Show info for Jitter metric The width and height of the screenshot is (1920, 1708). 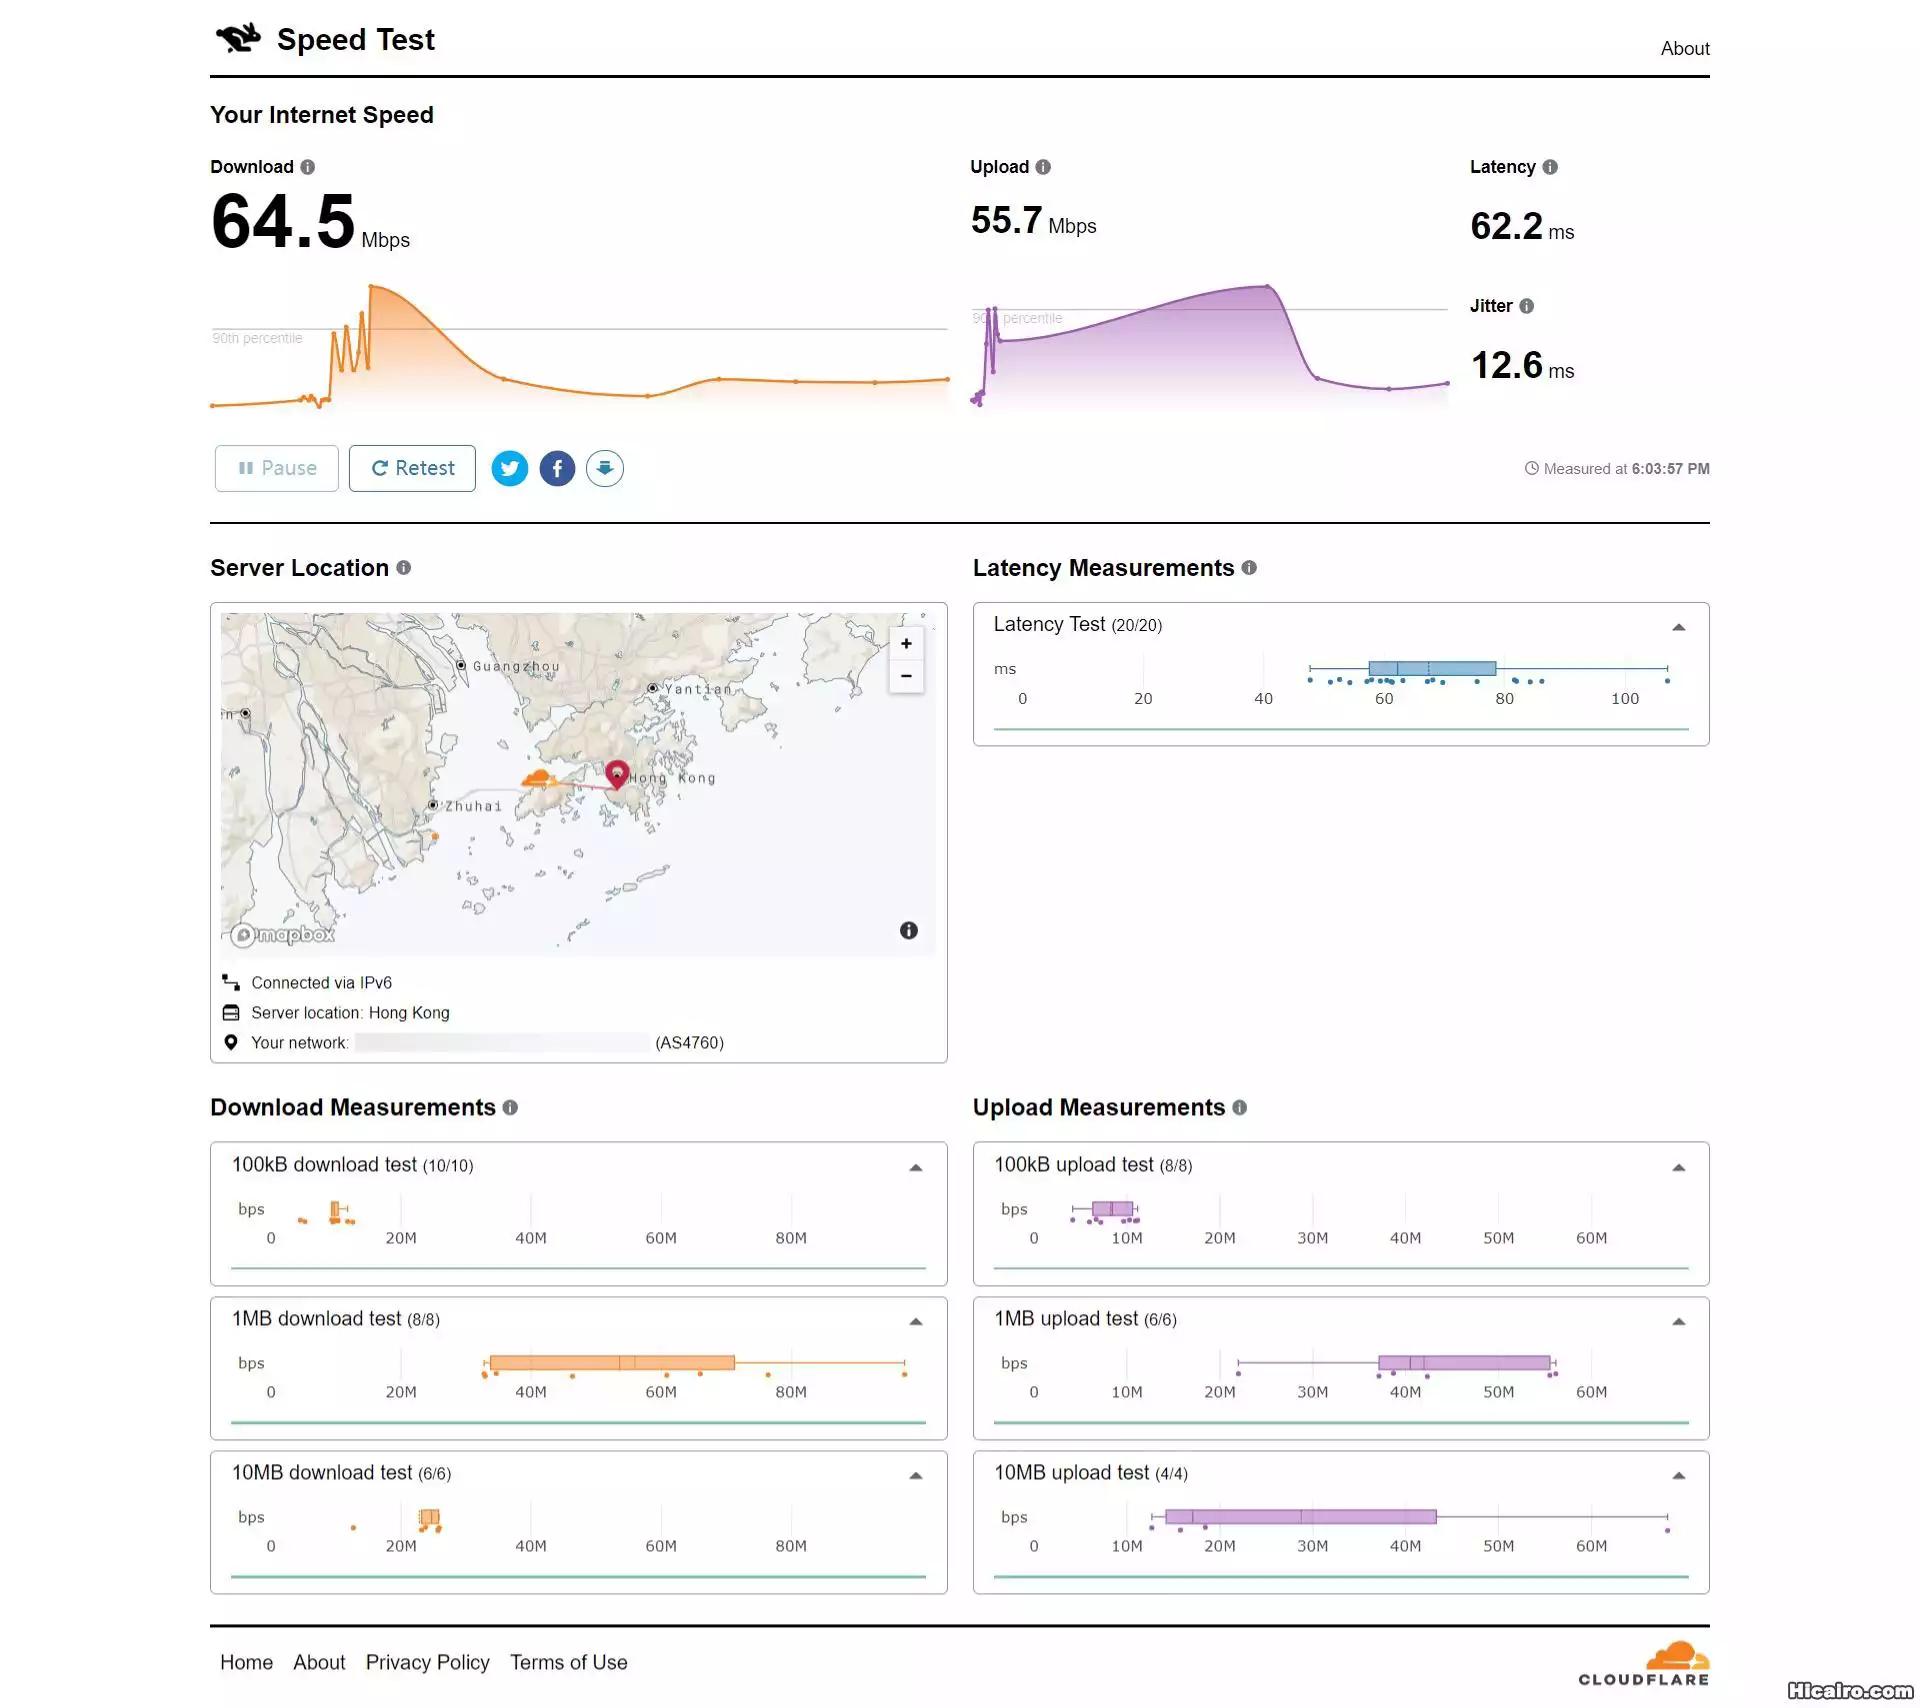[x=1526, y=306]
